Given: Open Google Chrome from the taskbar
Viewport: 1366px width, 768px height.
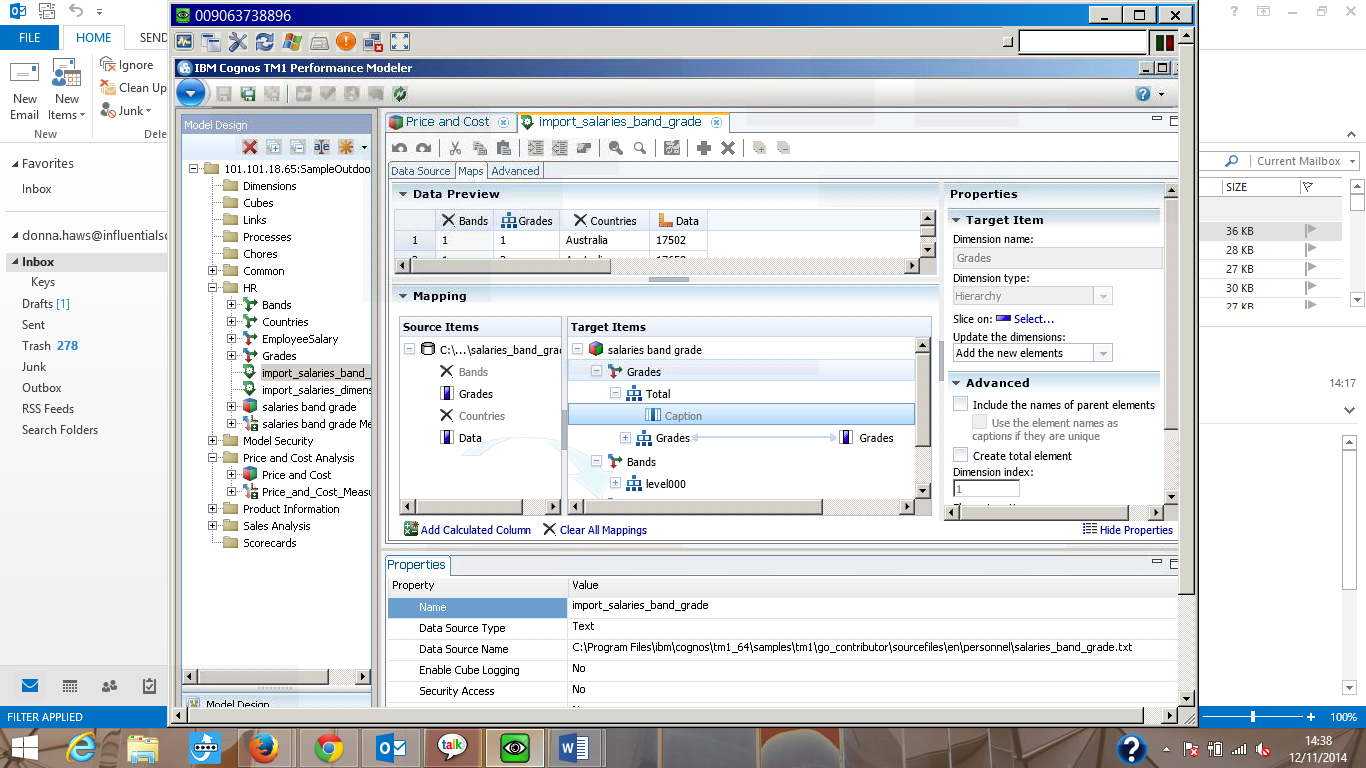Looking at the screenshot, I should (328, 747).
